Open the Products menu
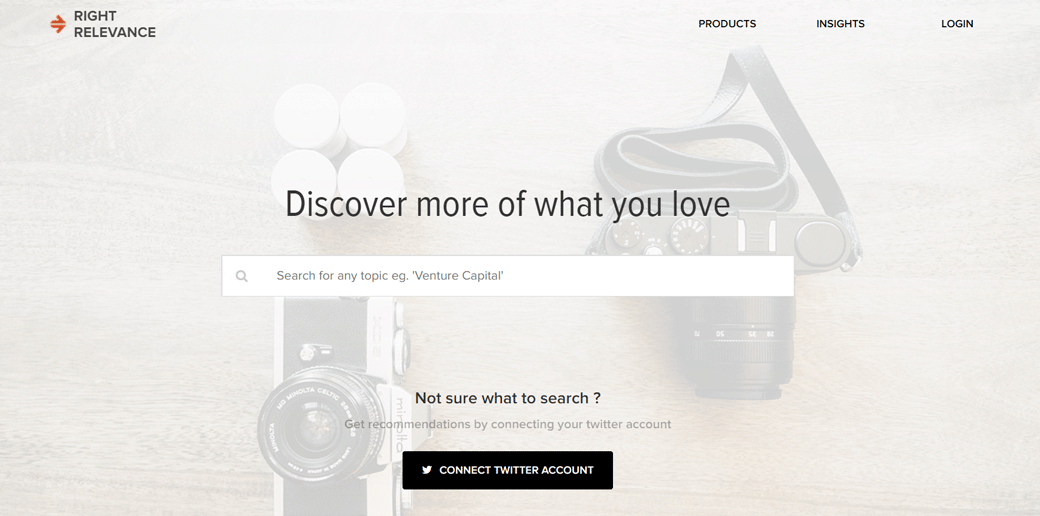 click(x=727, y=24)
